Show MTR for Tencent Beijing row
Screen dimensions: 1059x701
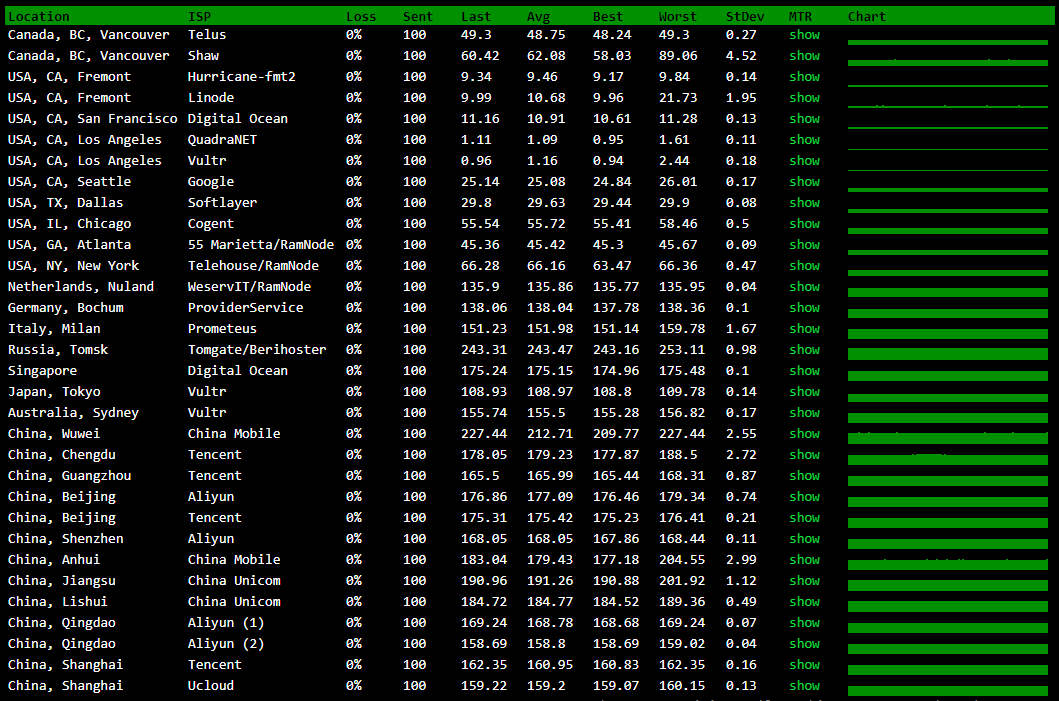click(804, 517)
